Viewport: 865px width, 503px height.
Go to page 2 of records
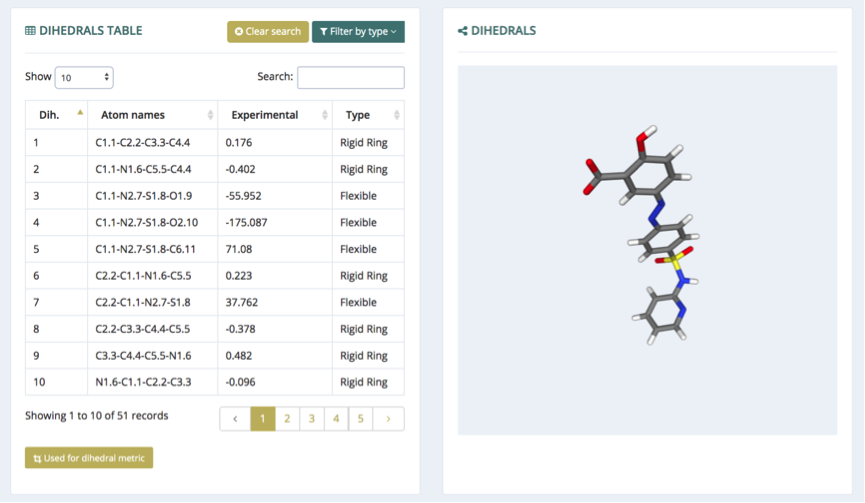287,419
